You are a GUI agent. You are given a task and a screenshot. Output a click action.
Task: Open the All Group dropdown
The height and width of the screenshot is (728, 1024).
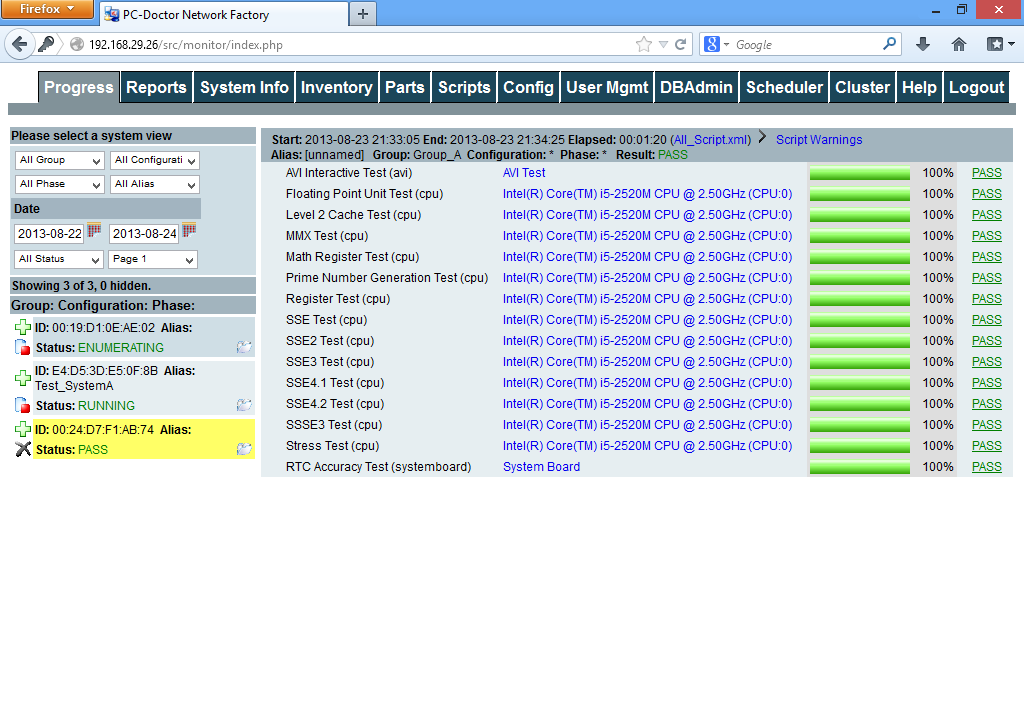60,160
